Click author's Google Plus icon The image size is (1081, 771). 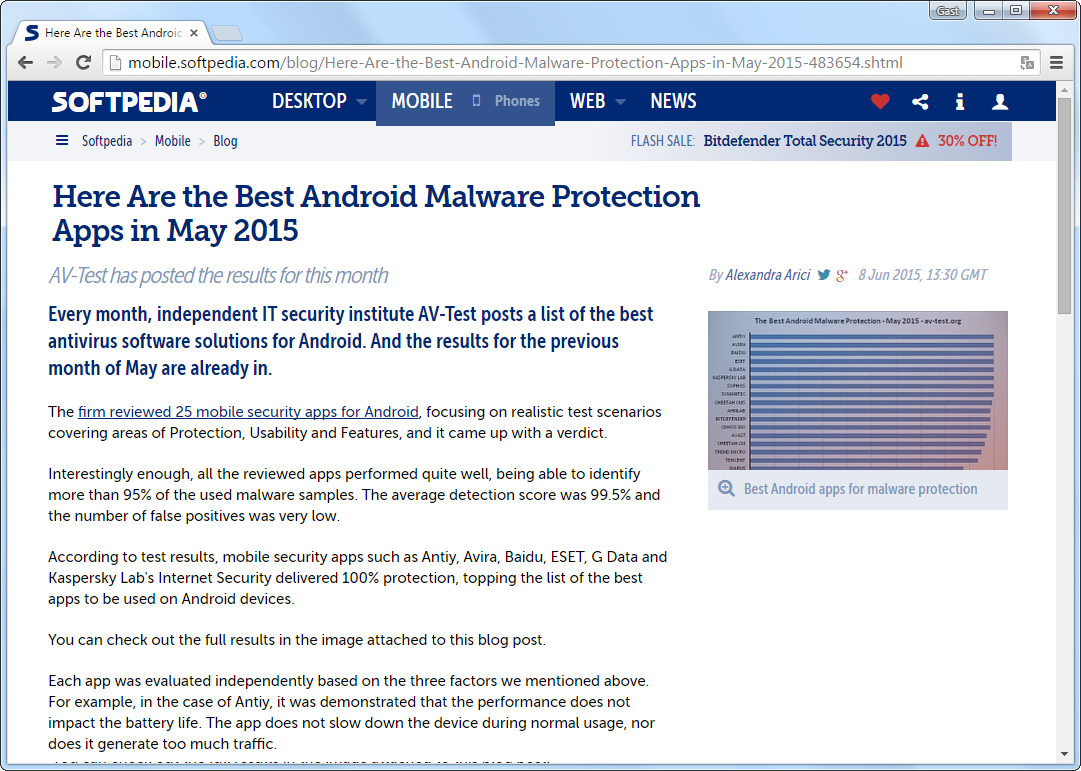tap(842, 275)
